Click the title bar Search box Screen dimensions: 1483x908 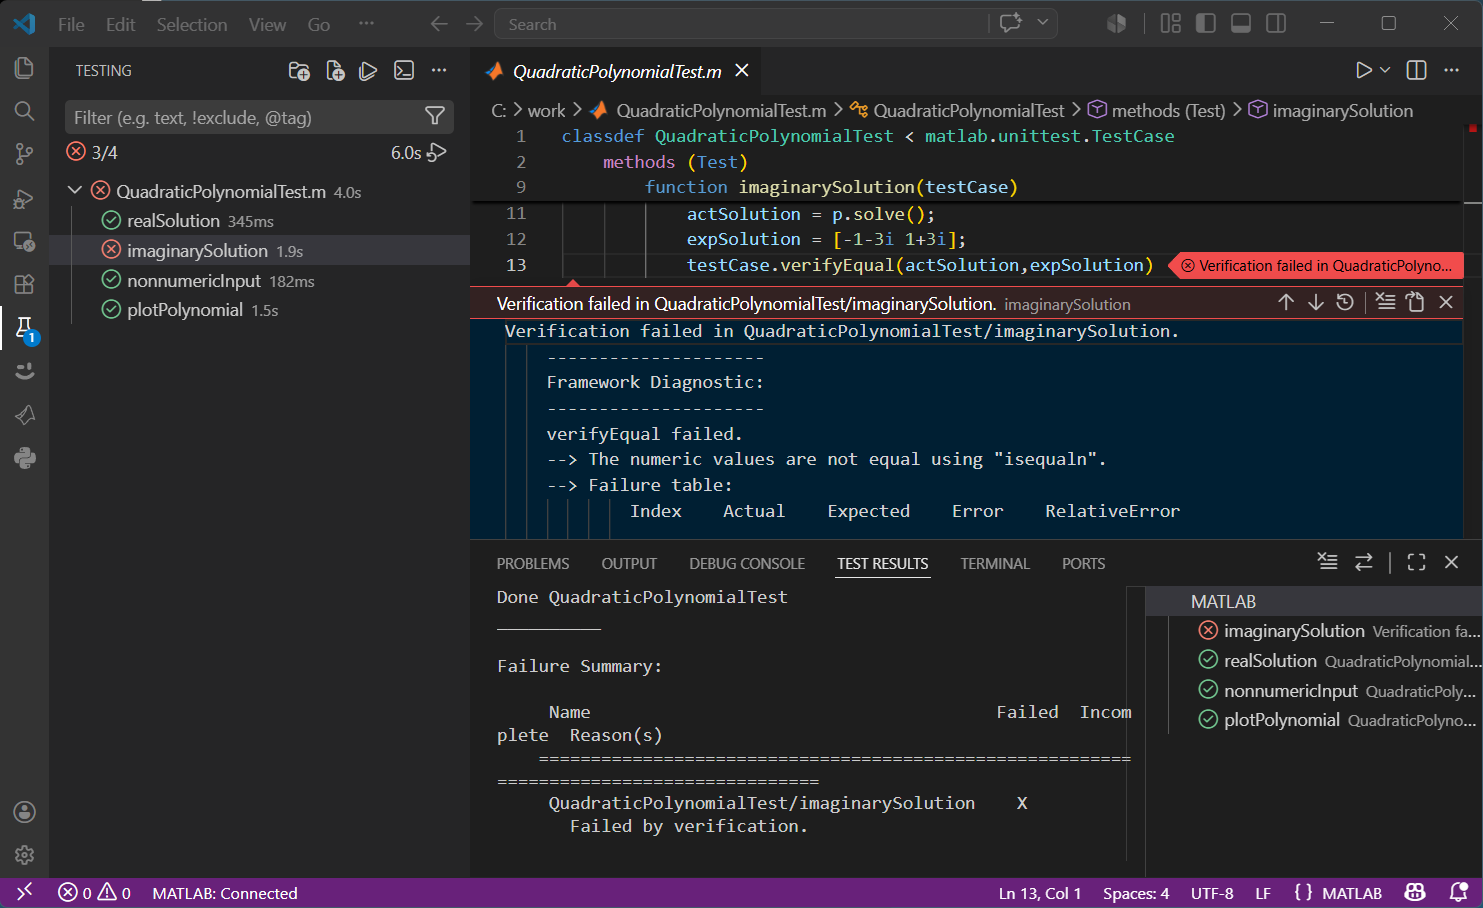pyautogui.click(x=741, y=24)
